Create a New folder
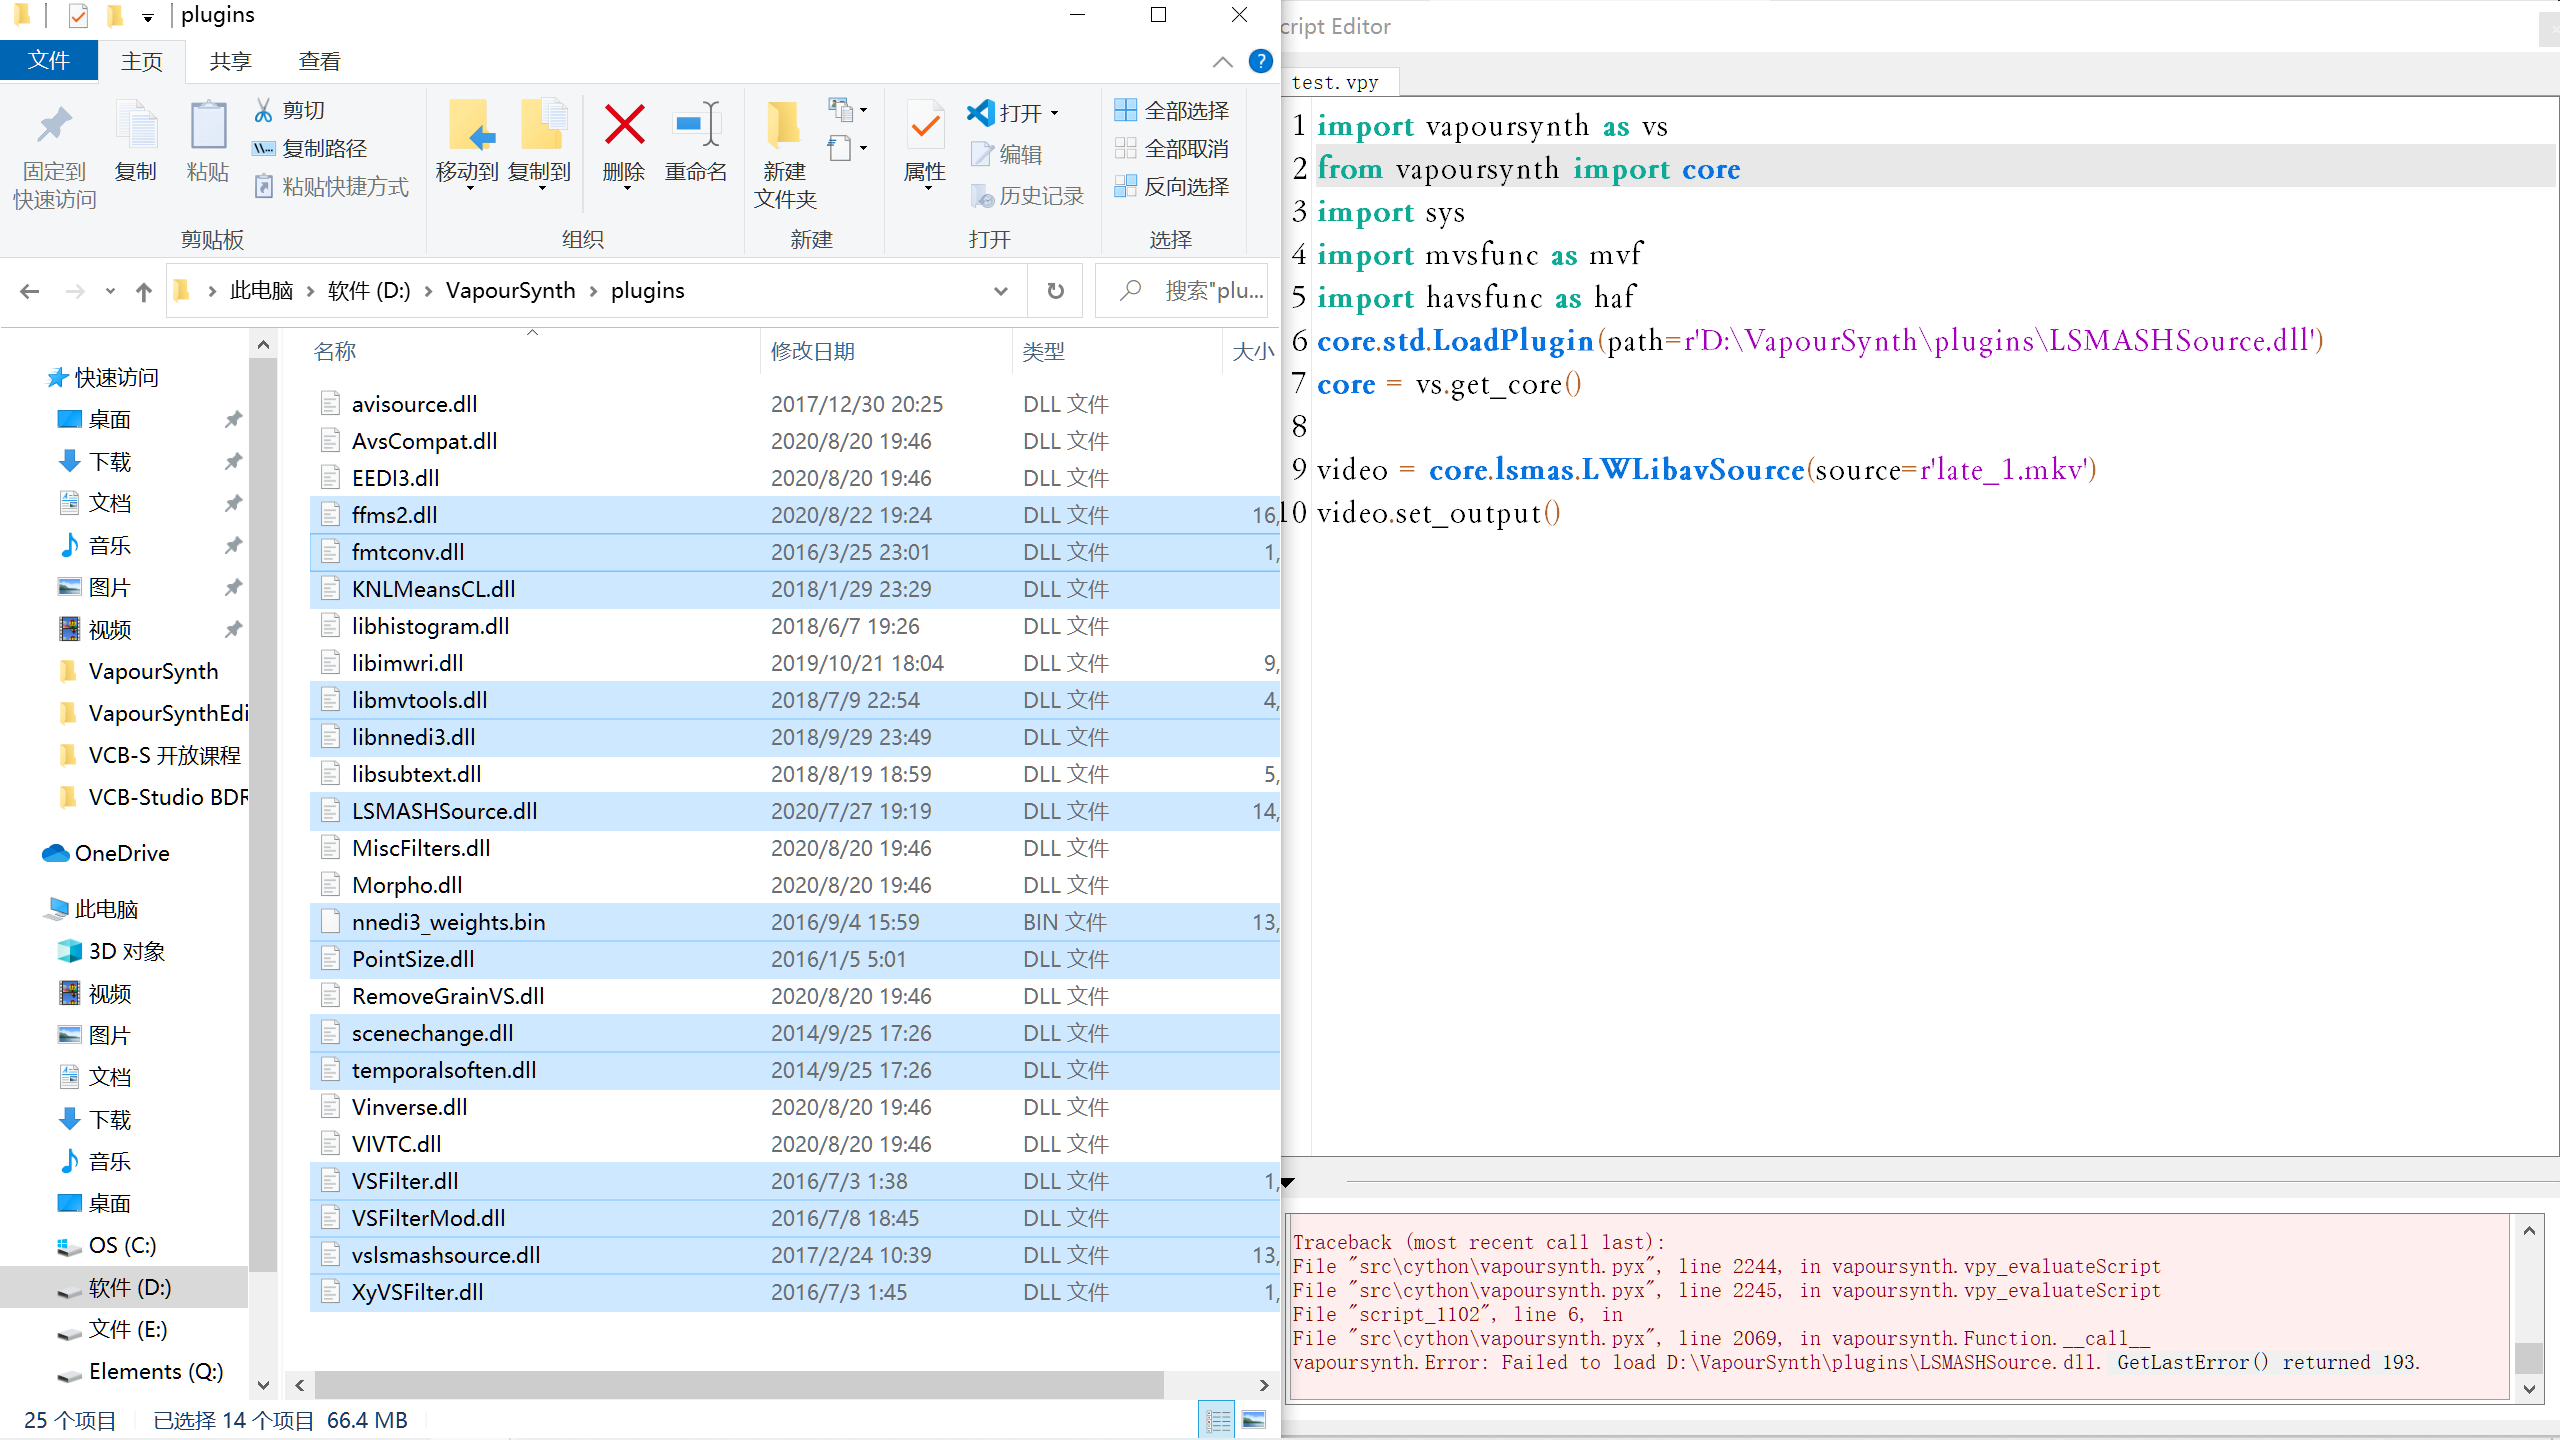 click(785, 154)
